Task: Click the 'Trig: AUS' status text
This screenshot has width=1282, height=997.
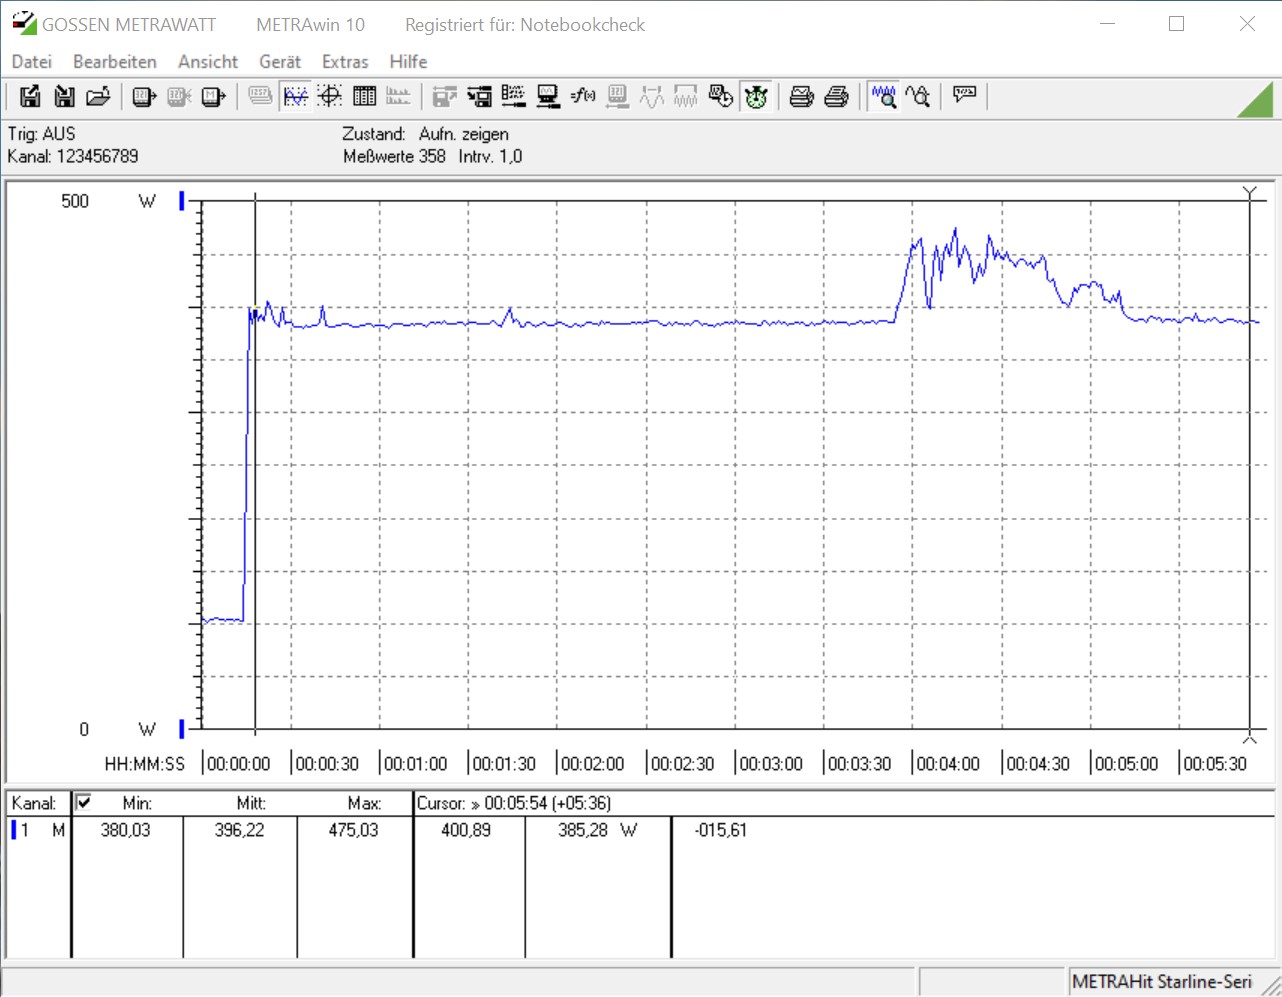Action: [x=41, y=134]
